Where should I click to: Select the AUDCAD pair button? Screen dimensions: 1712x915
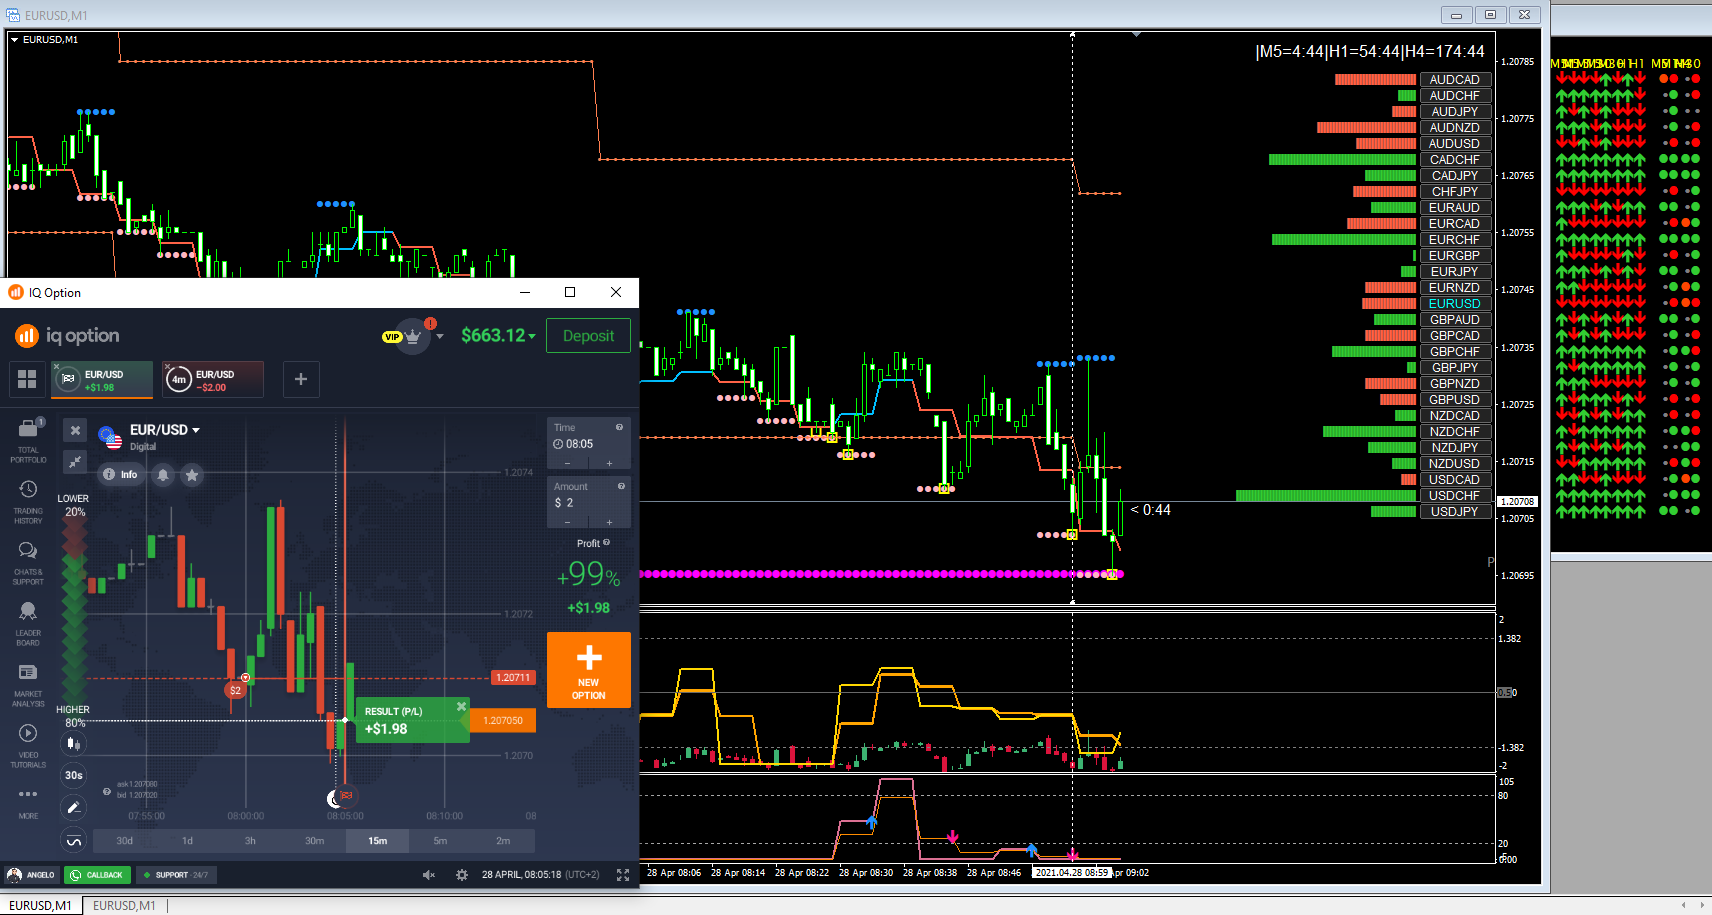tap(1455, 80)
